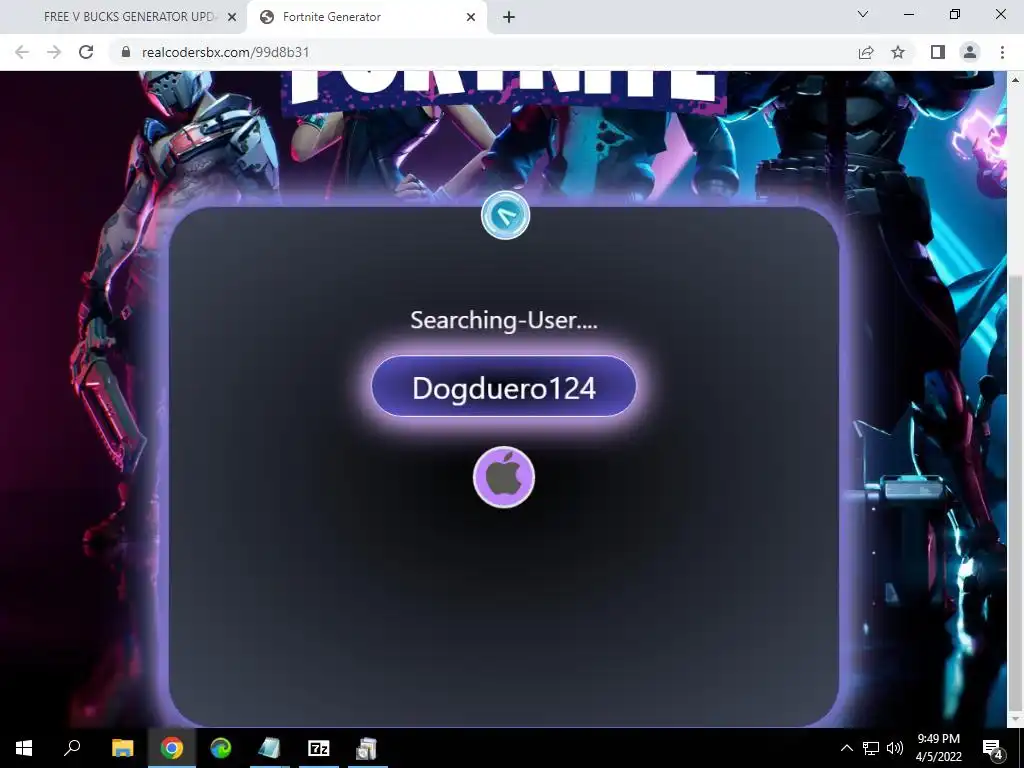Viewport: 1024px width, 768px height.
Task: Restore down the Chrome window
Action: click(x=955, y=14)
